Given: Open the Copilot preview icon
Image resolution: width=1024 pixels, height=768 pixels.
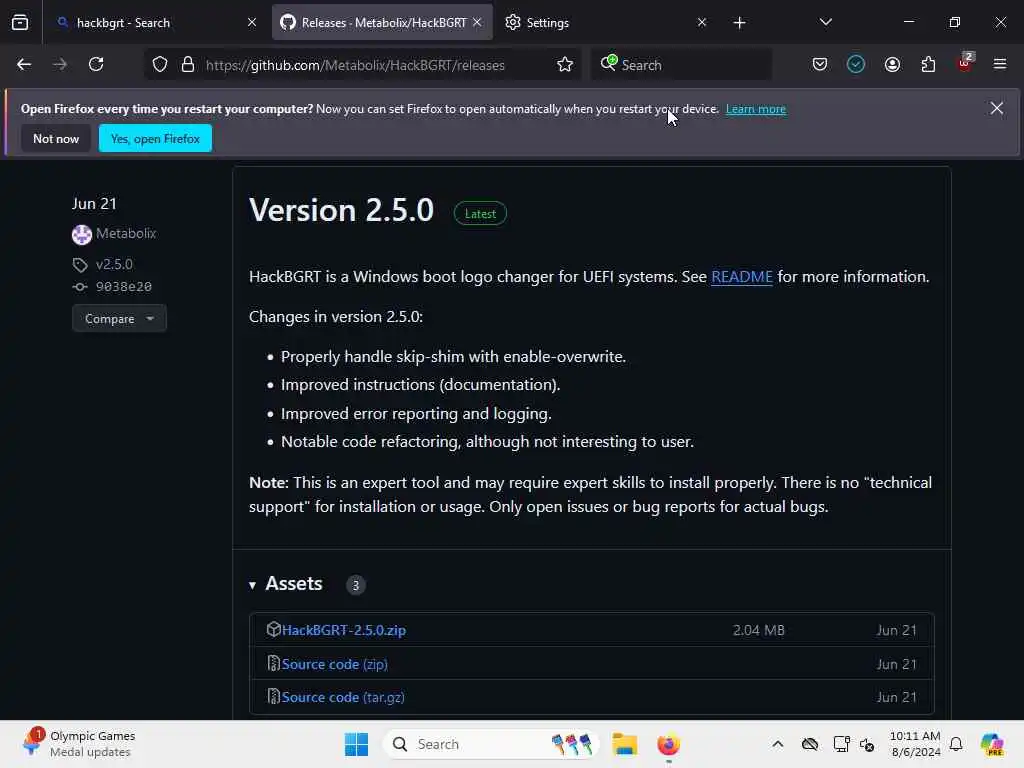Looking at the screenshot, I should click(991, 744).
